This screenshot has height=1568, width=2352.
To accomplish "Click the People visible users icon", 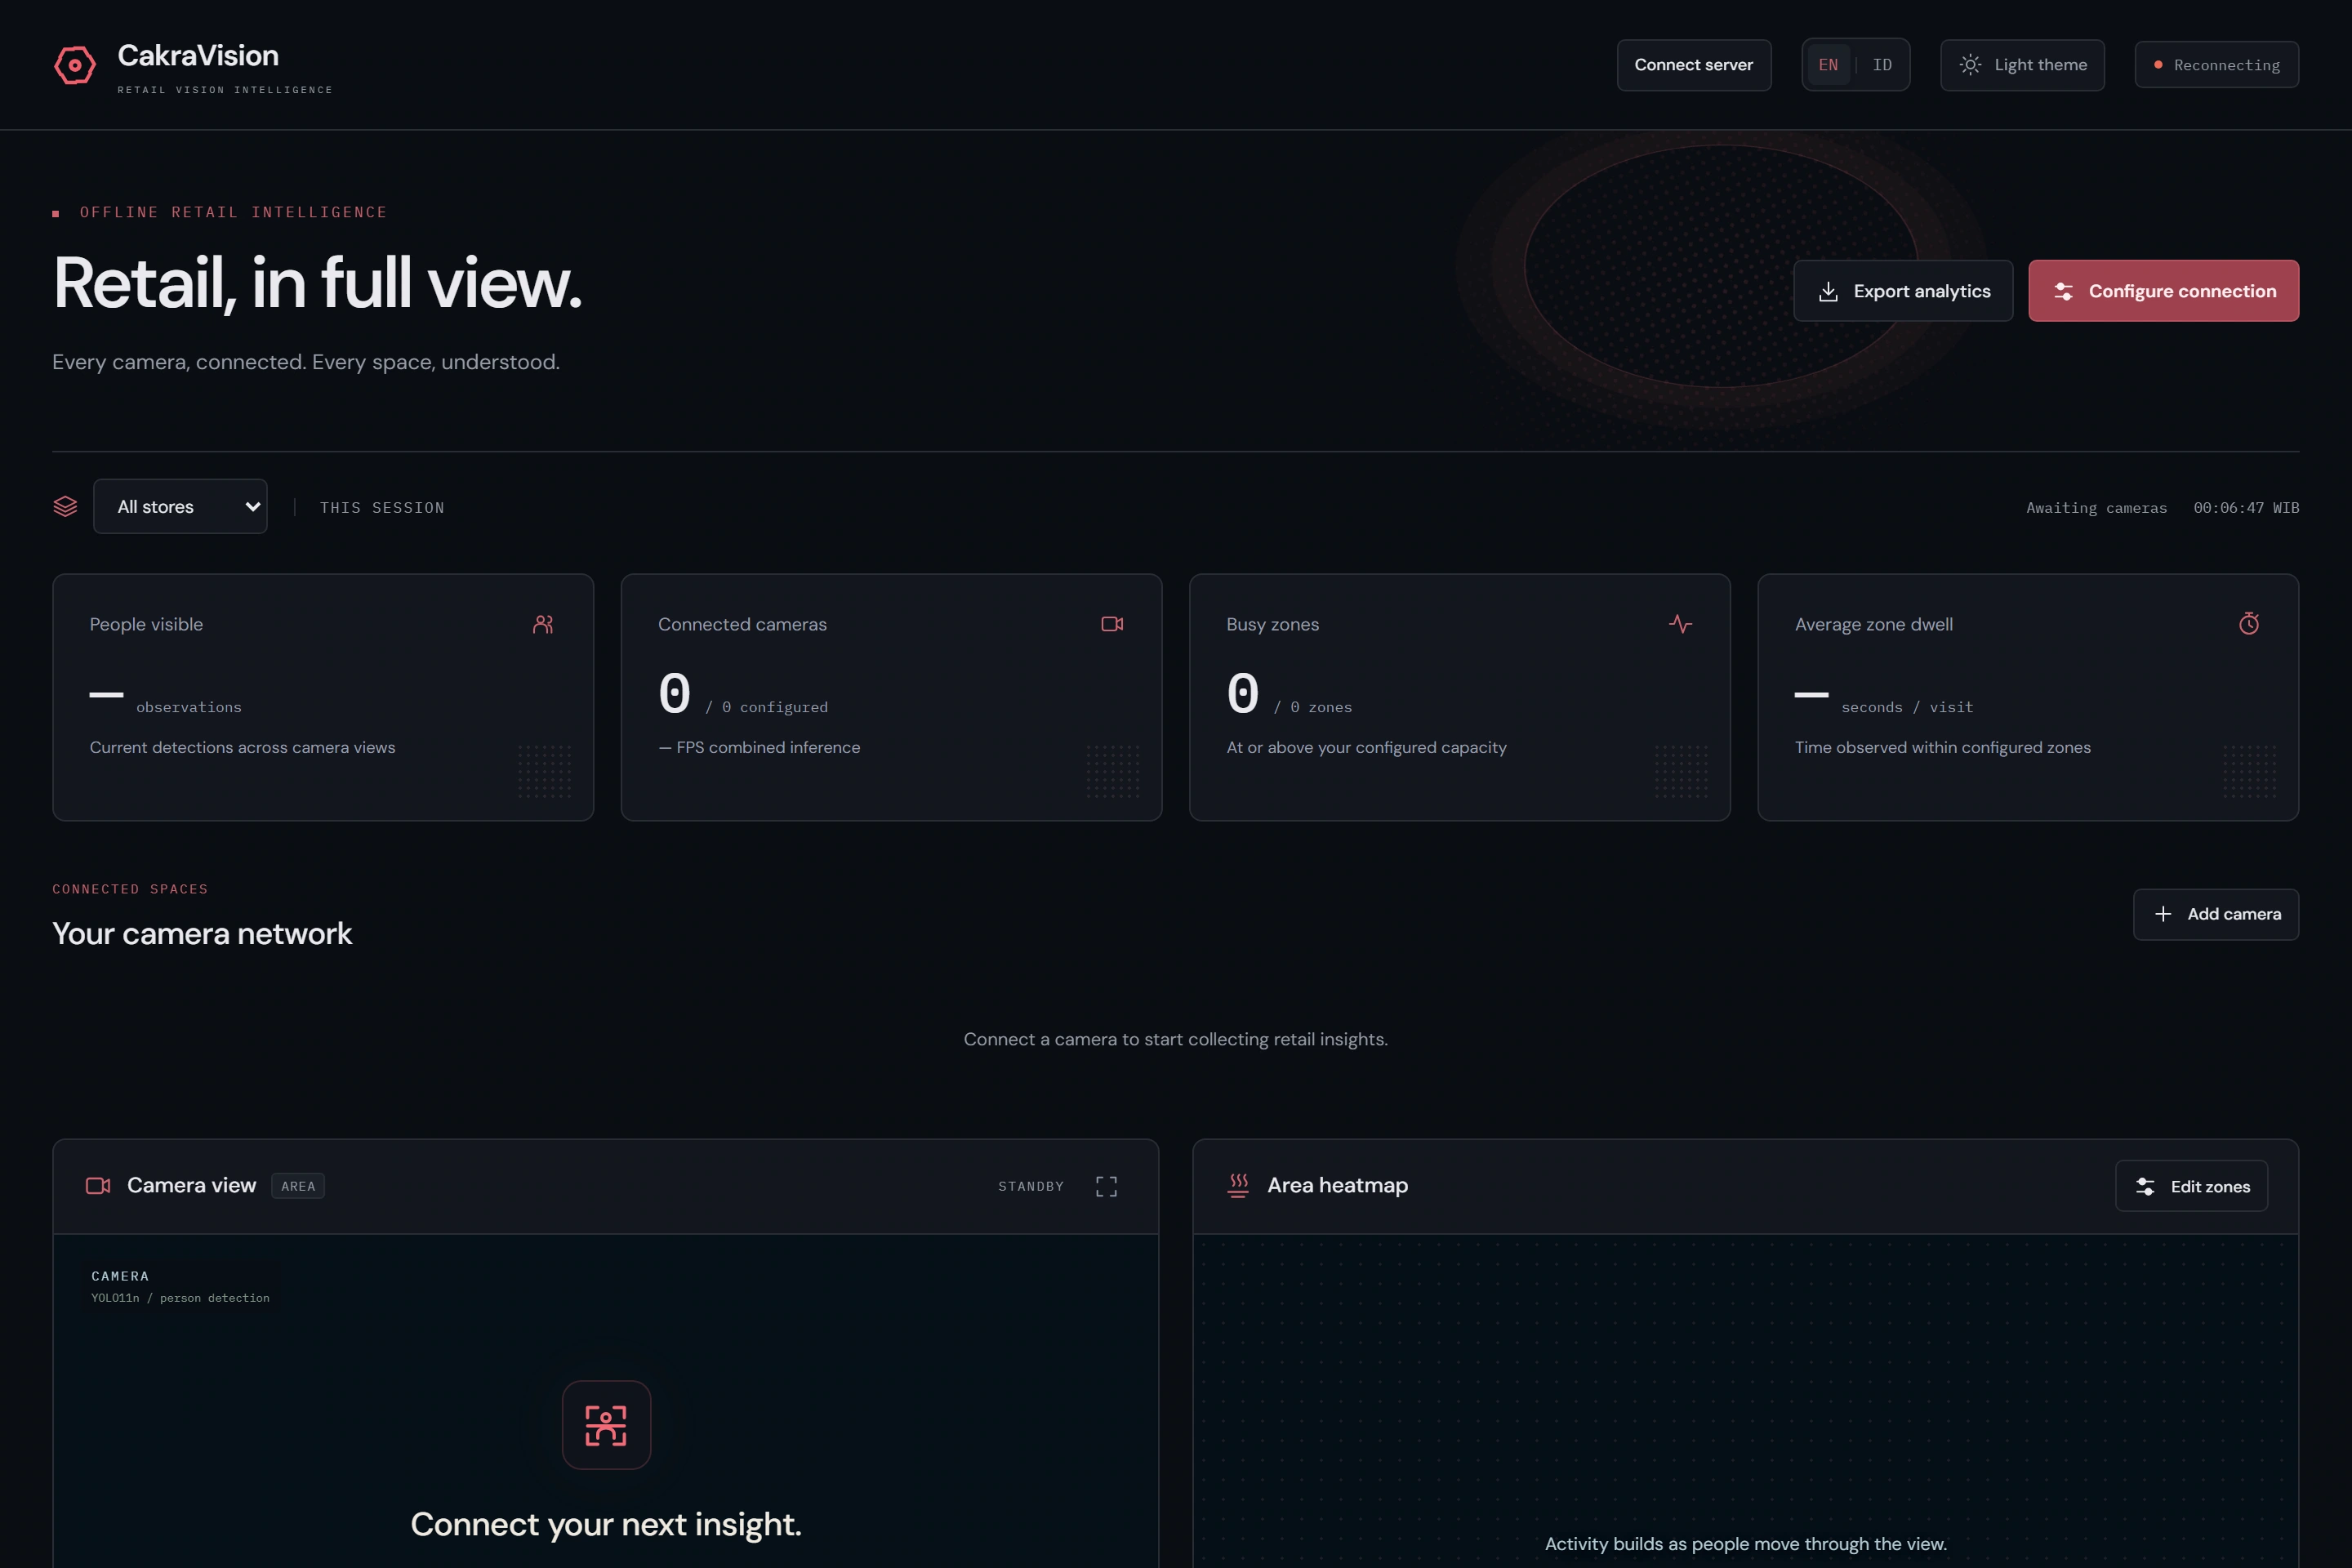I will (543, 624).
